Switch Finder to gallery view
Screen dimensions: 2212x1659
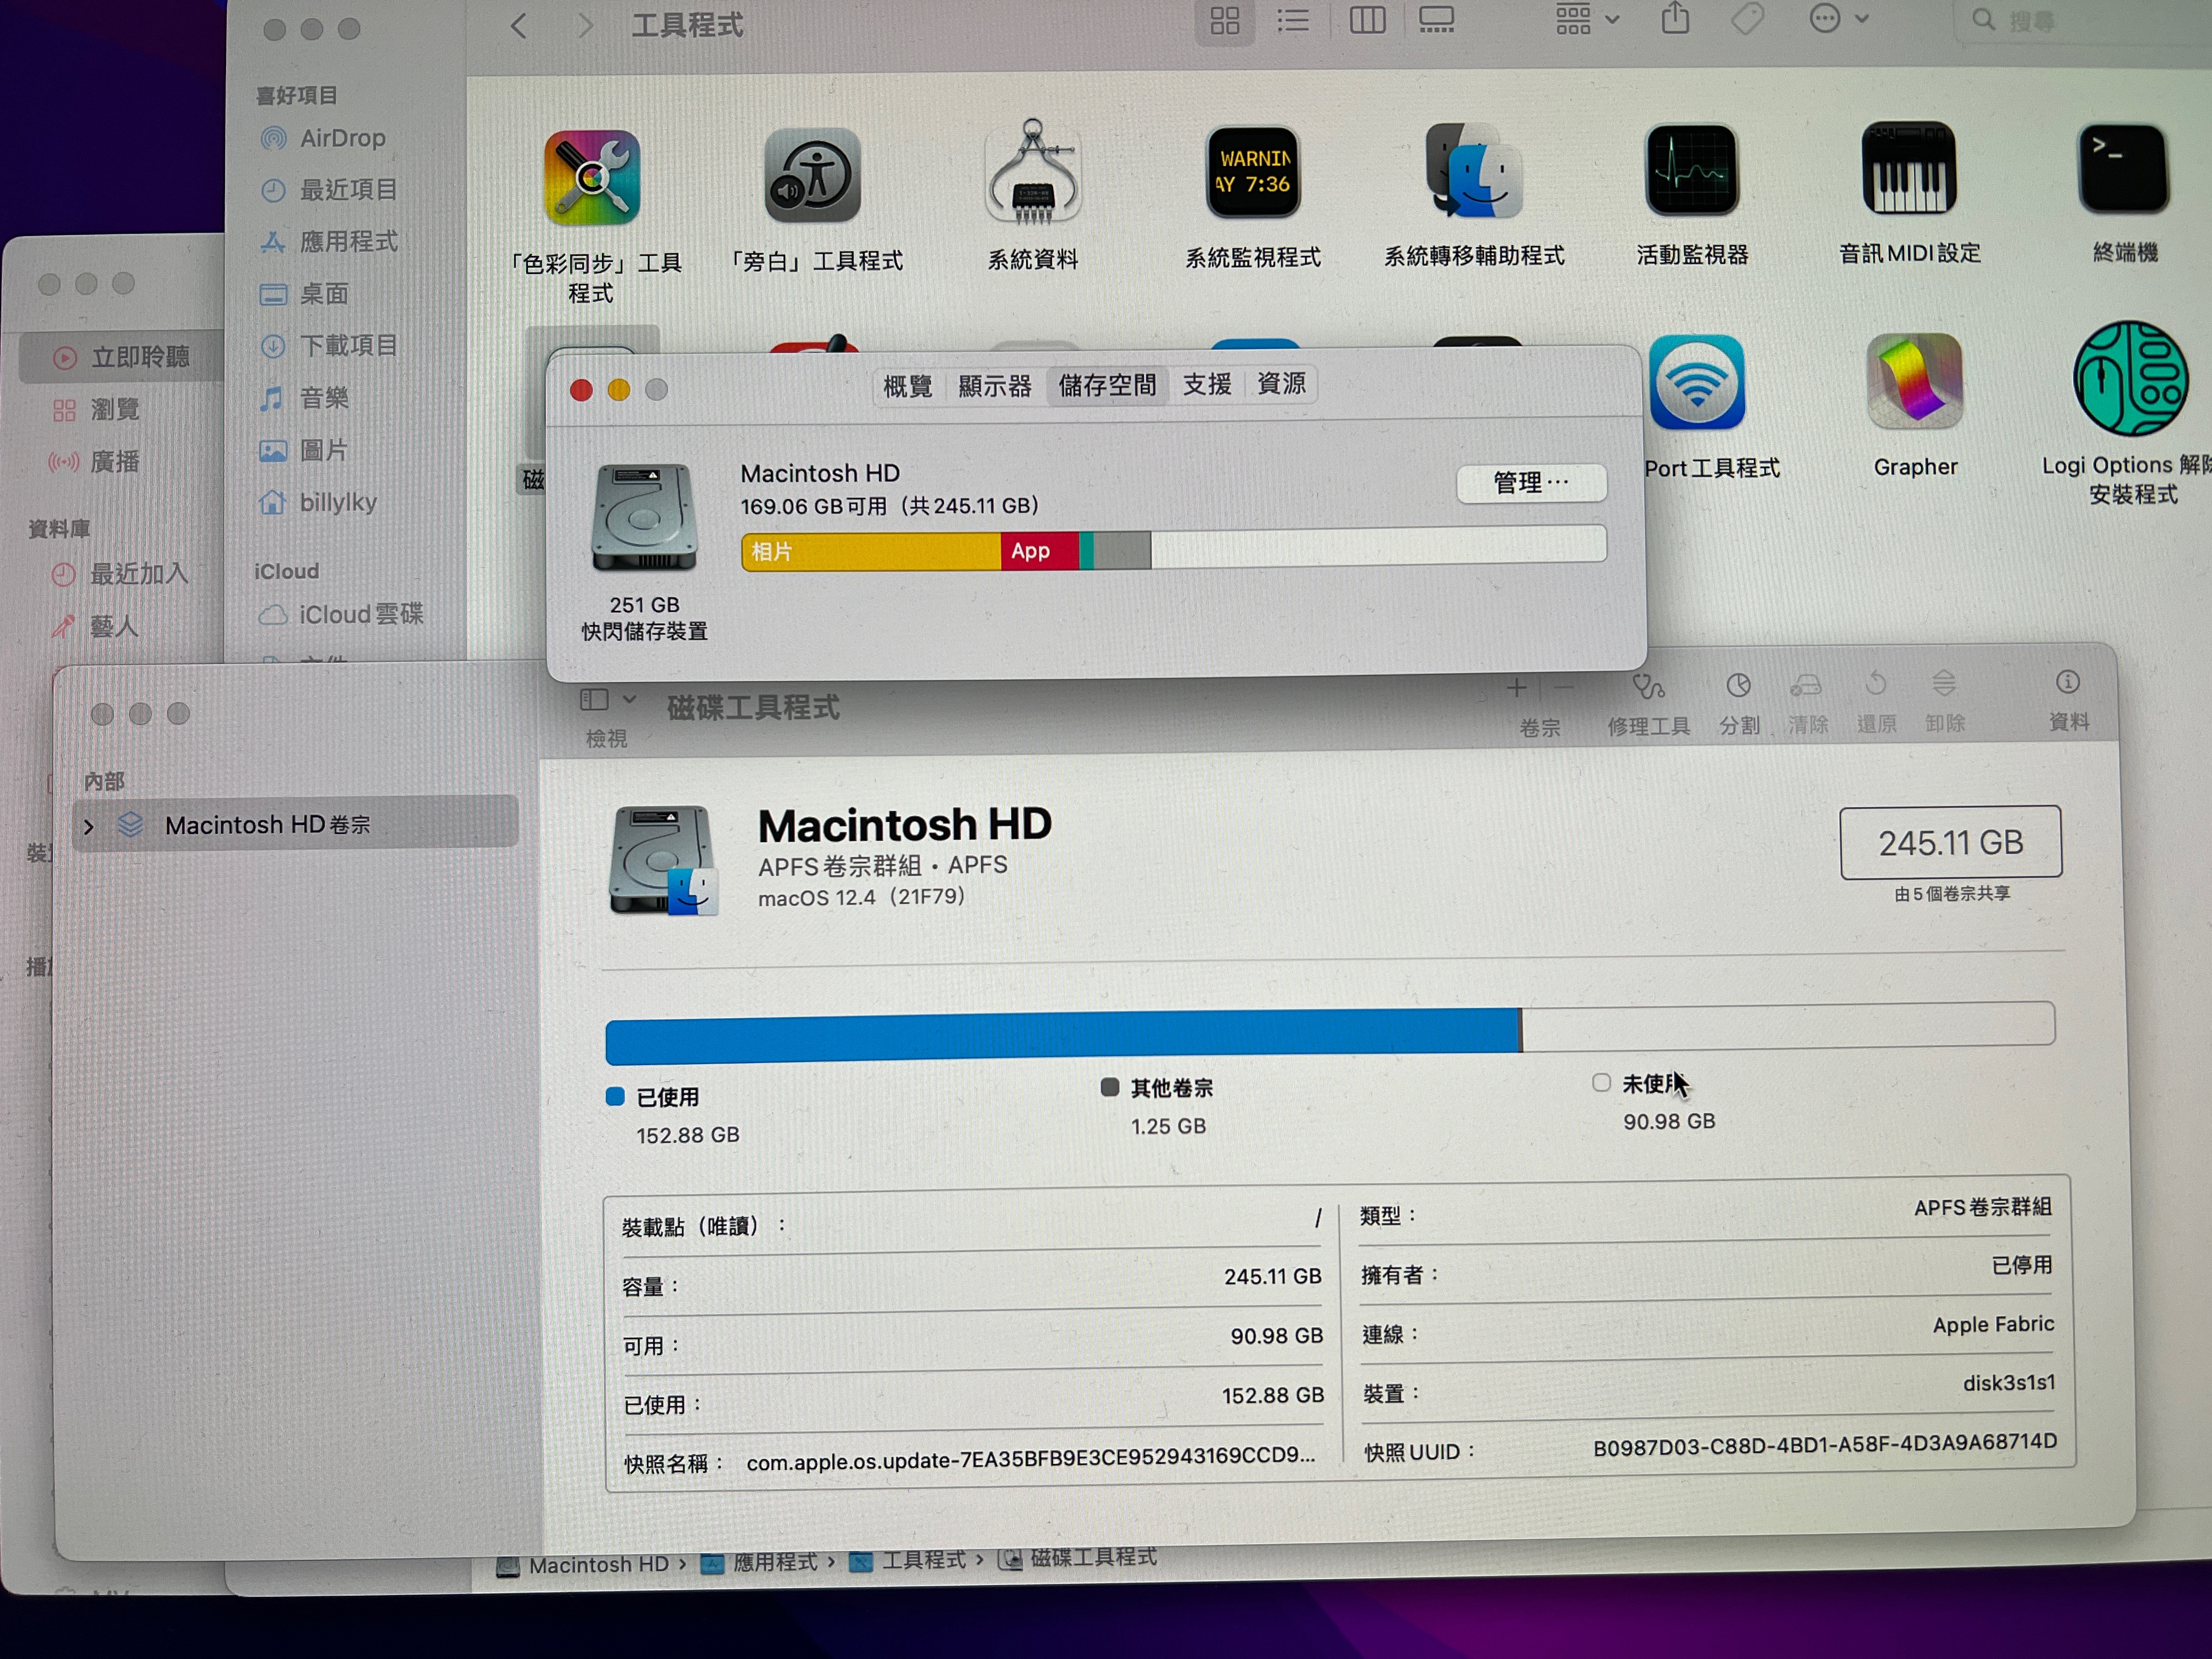click(x=1437, y=20)
